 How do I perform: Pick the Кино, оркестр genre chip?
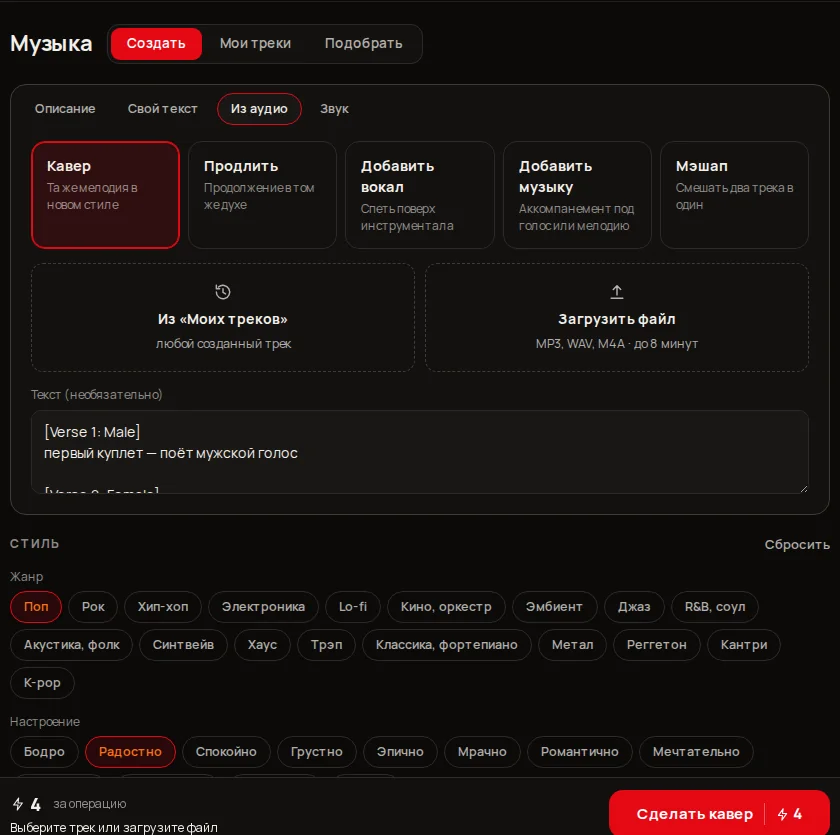446,607
